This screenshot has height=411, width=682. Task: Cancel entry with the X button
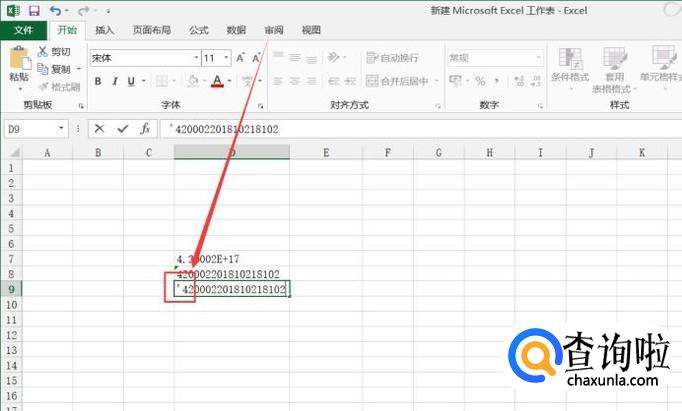pyautogui.click(x=99, y=129)
